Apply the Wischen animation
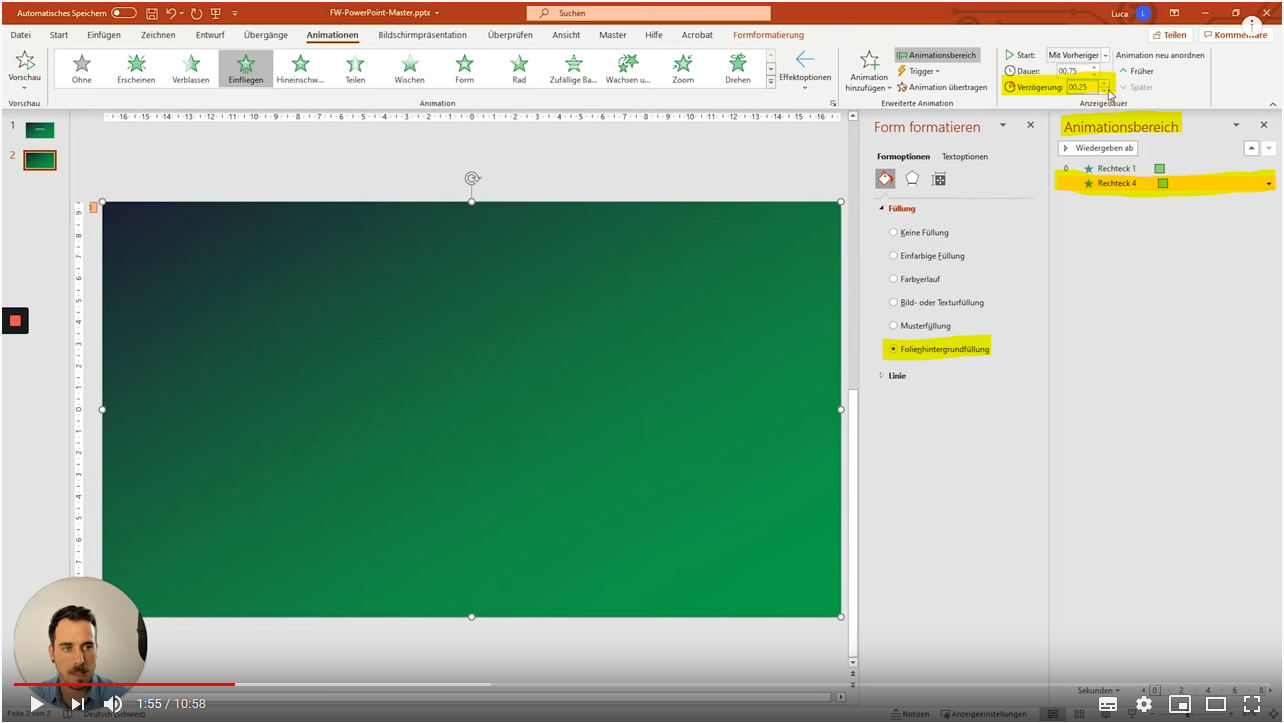 tap(410, 69)
